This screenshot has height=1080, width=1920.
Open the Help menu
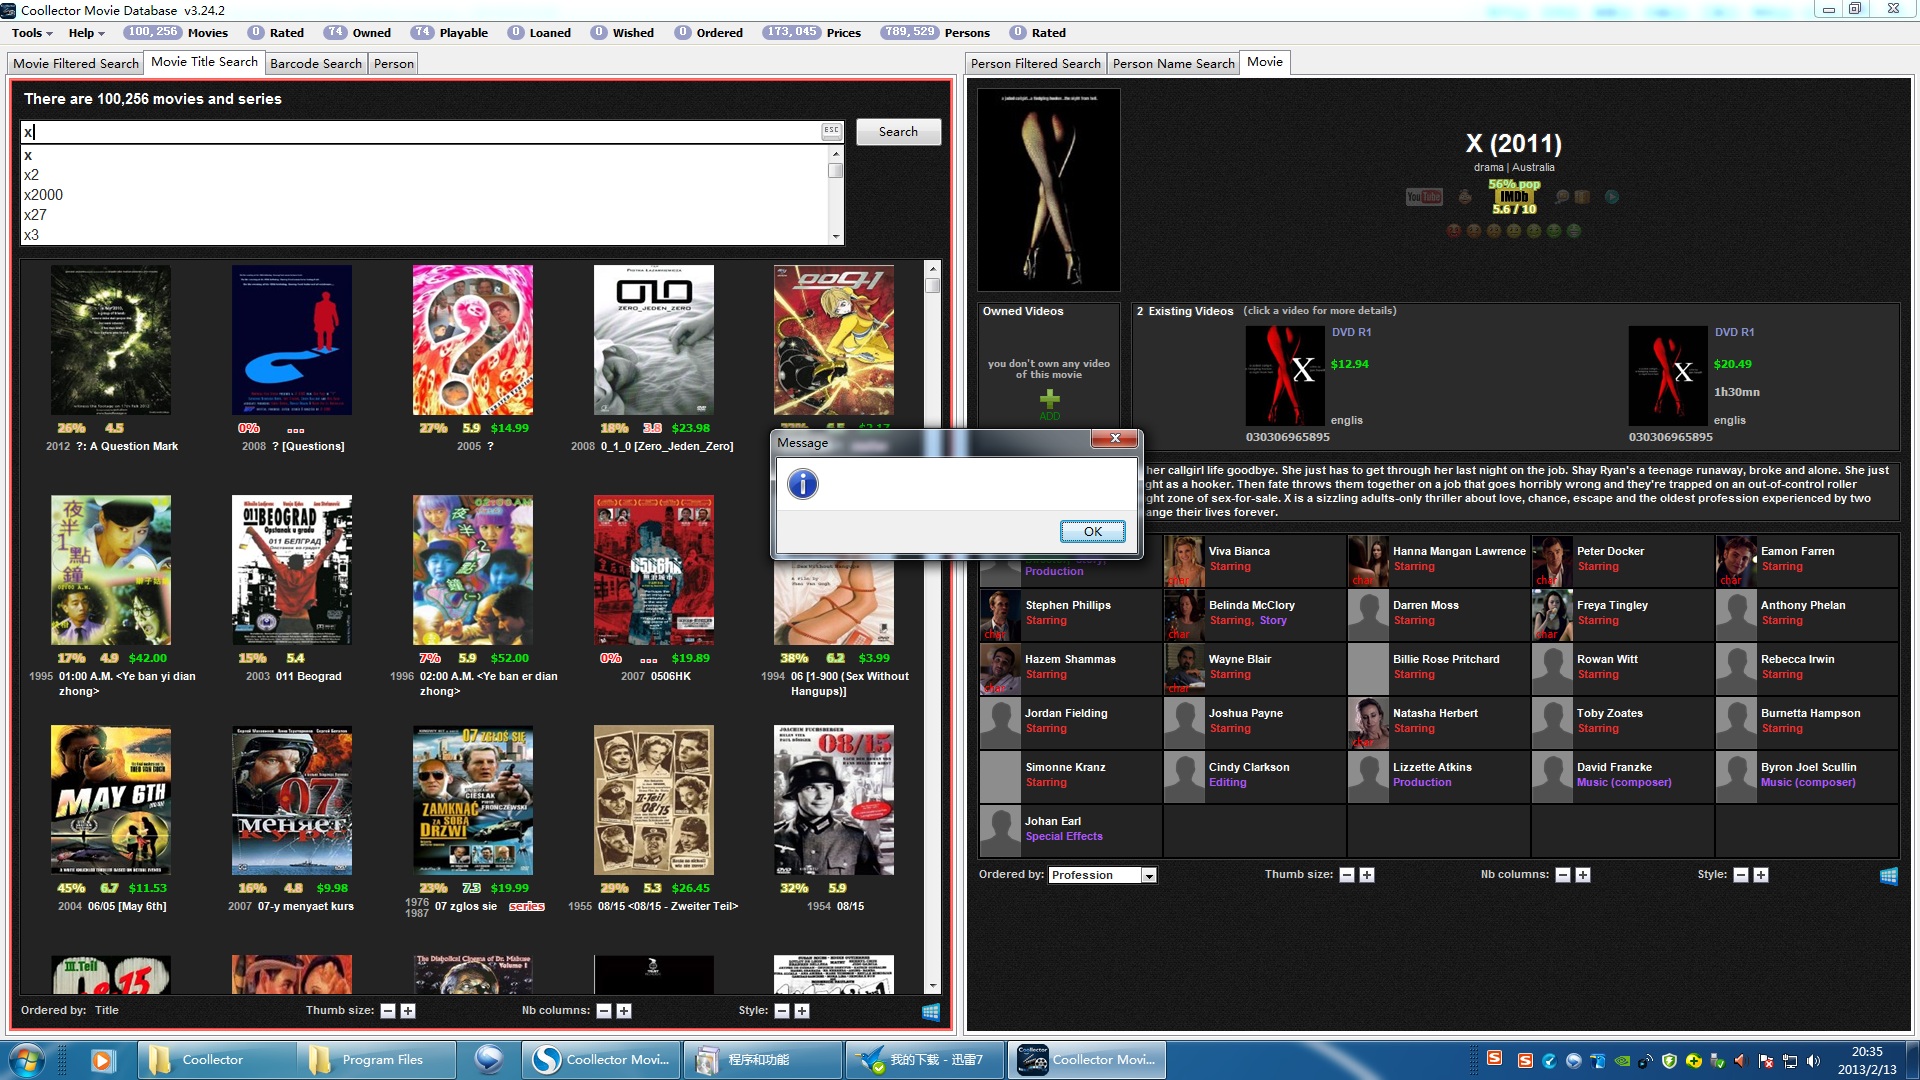coord(86,33)
